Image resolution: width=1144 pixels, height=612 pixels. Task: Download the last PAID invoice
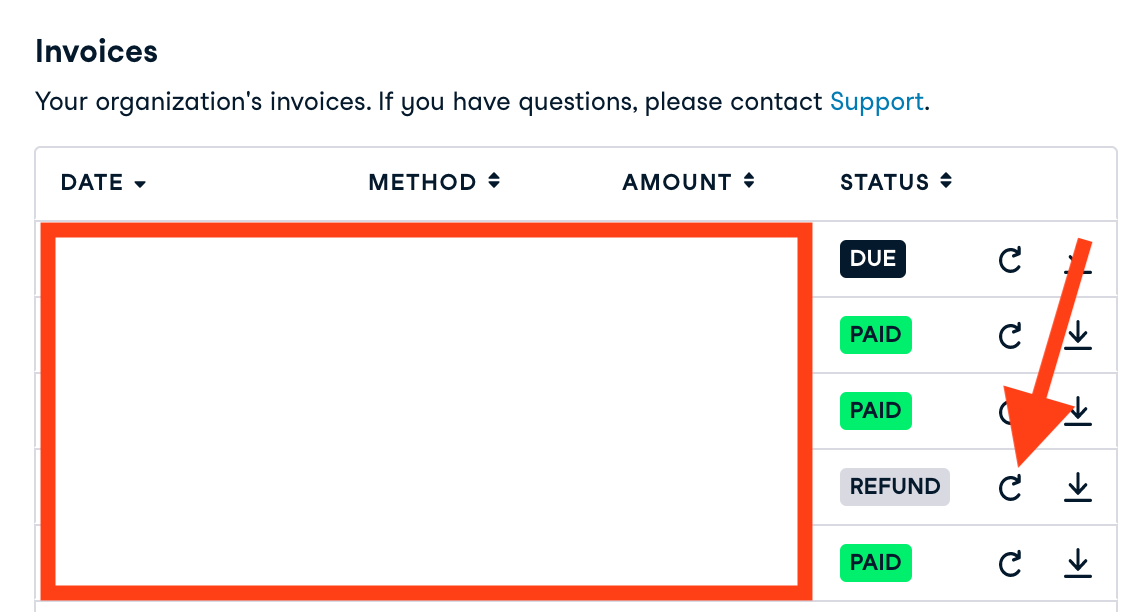(1077, 564)
